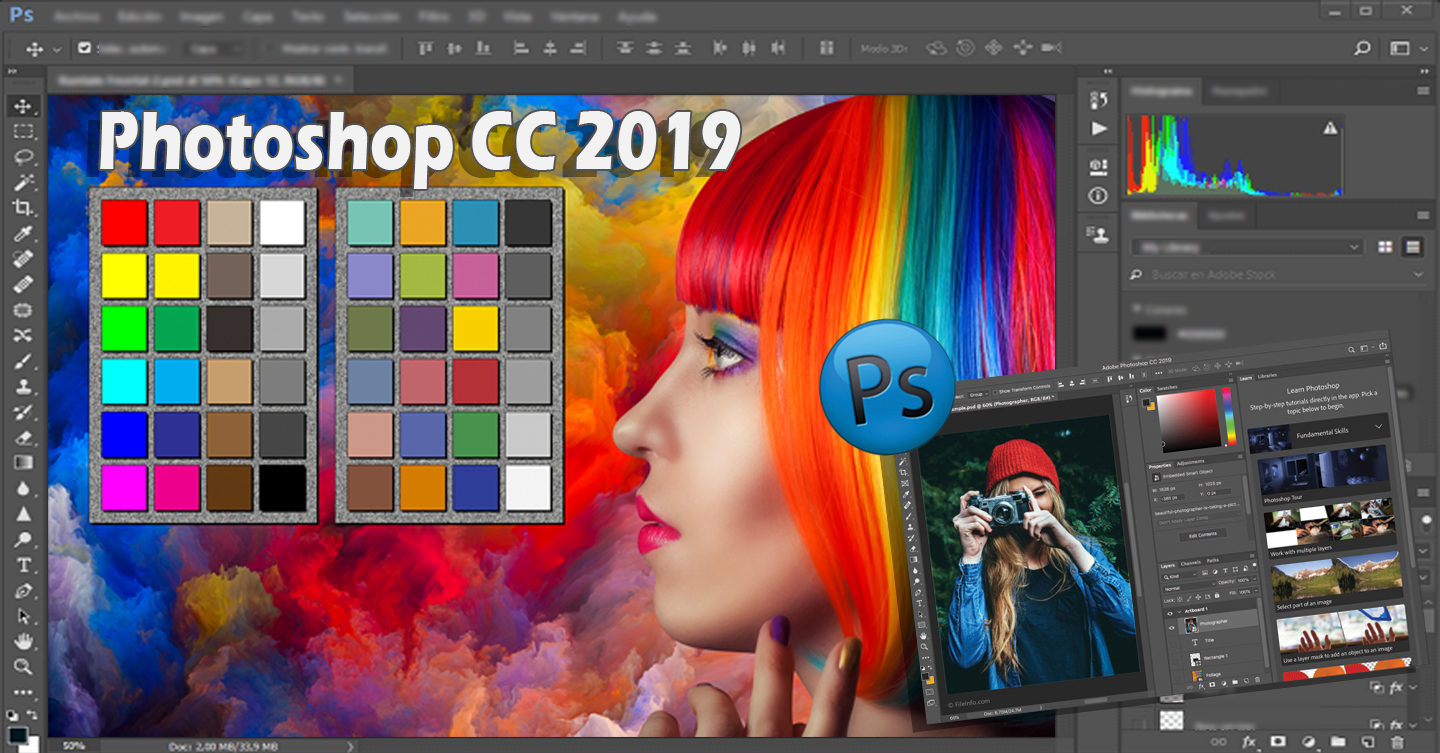The width and height of the screenshot is (1440, 753).
Task: Switch to the Channels tab in the inset
Action: click(x=1190, y=564)
